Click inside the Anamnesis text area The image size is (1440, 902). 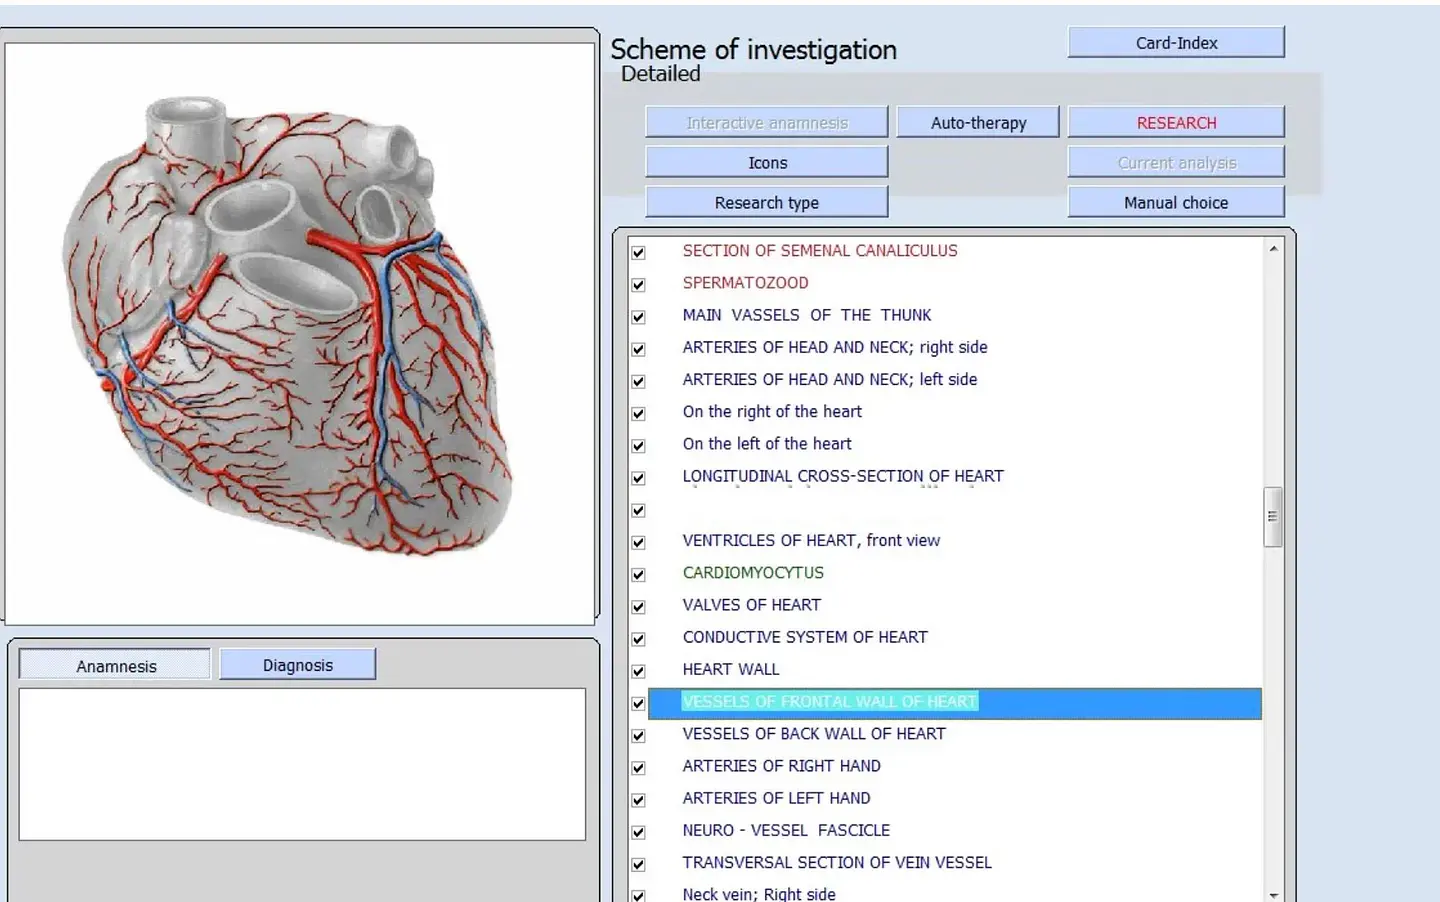point(302,764)
